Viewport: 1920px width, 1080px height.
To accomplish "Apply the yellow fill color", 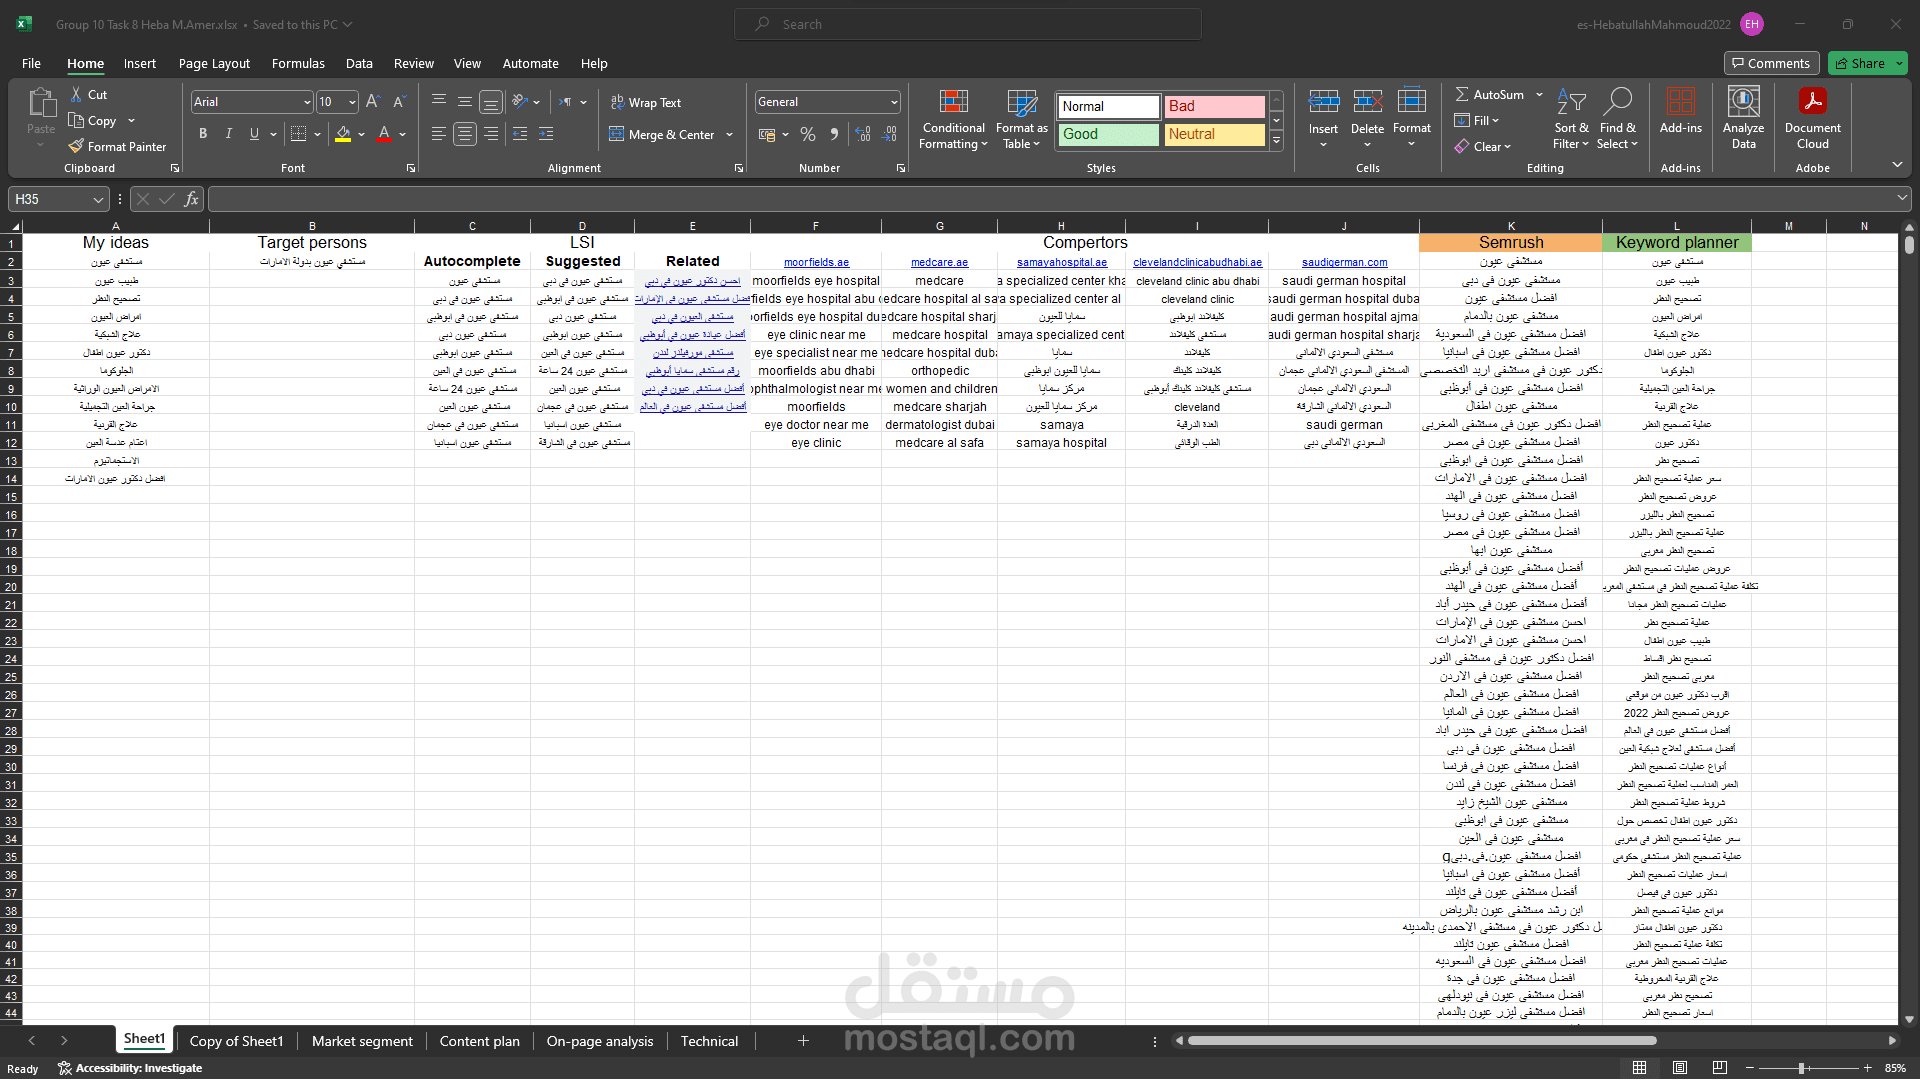I will (343, 134).
